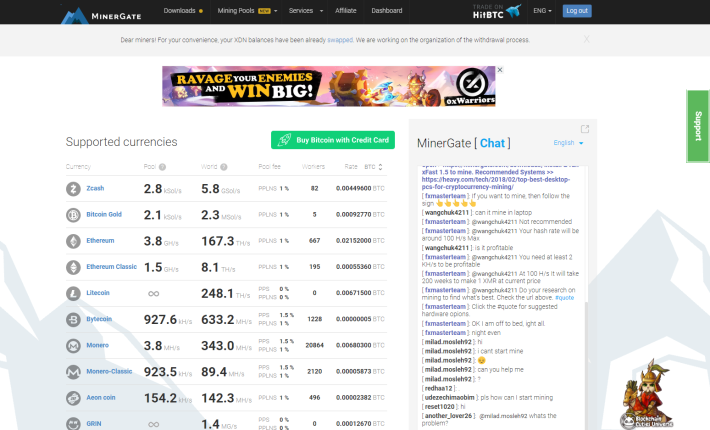The width and height of the screenshot is (710, 430).
Task: Click username wangchuk4211 asking about laptop
Action: tap(446, 213)
